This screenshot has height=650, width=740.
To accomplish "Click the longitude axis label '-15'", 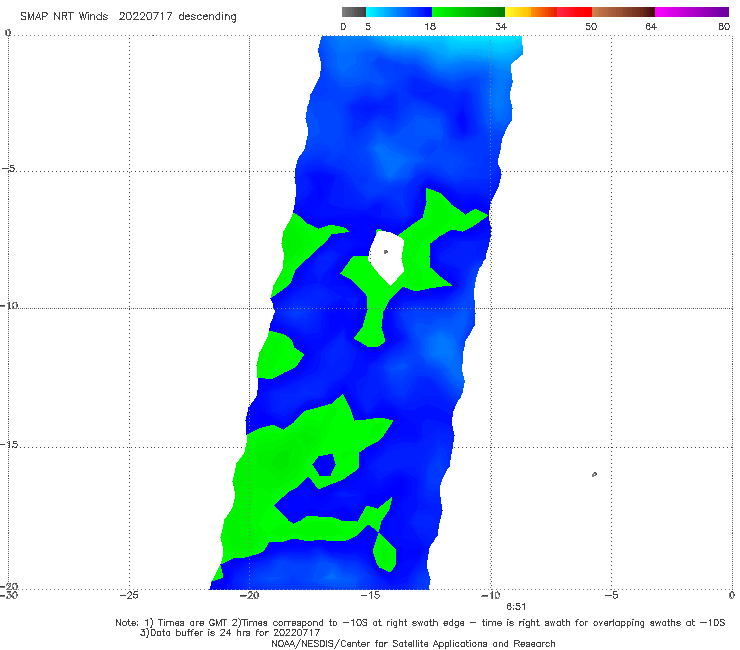I will [x=370, y=595].
